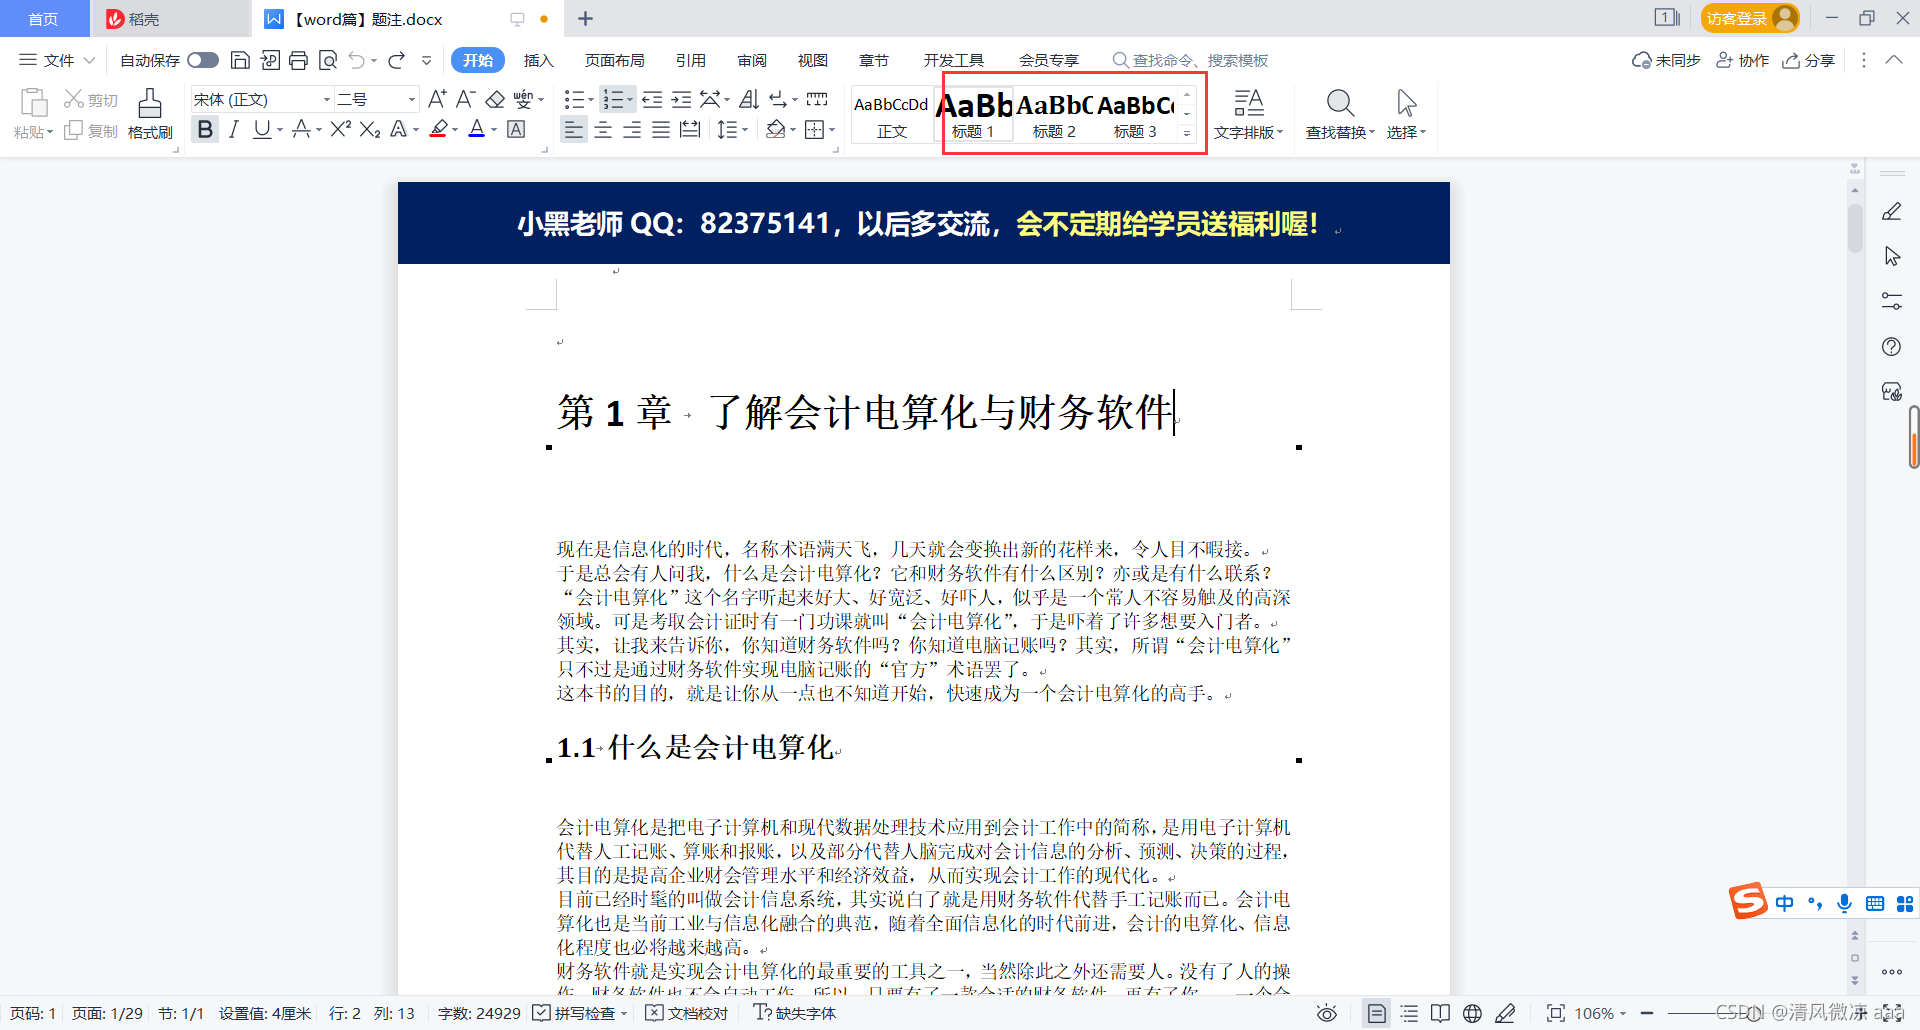Click the Print icon
Image resolution: width=1920 pixels, height=1030 pixels.
[x=298, y=60]
